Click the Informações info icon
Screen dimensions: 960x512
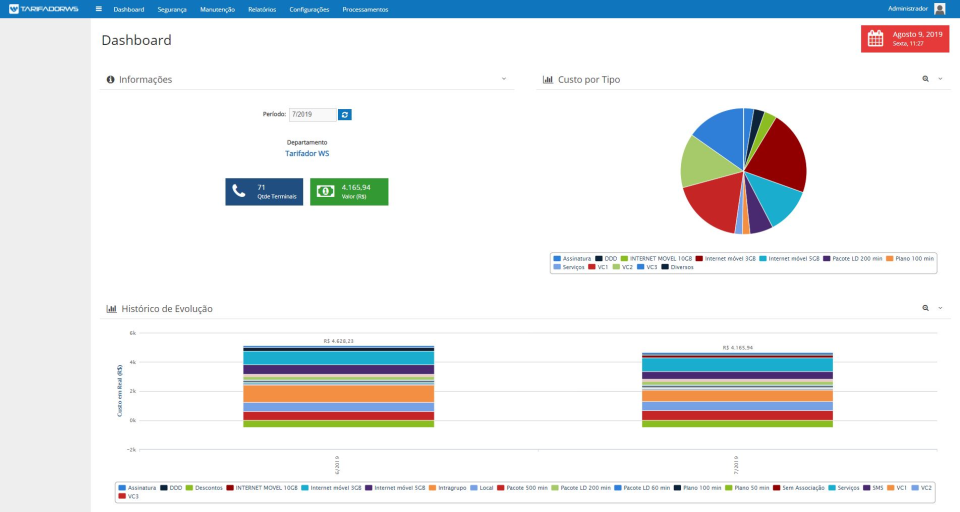coord(110,80)
